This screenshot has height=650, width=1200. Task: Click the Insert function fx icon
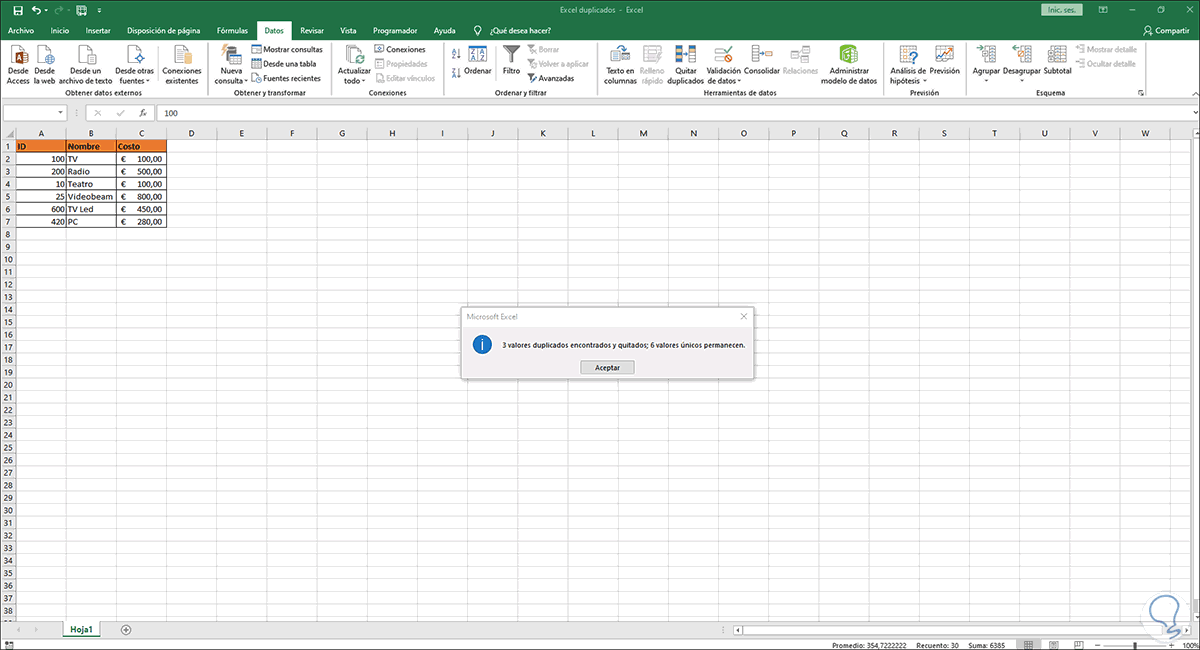[x=143, y=113]
